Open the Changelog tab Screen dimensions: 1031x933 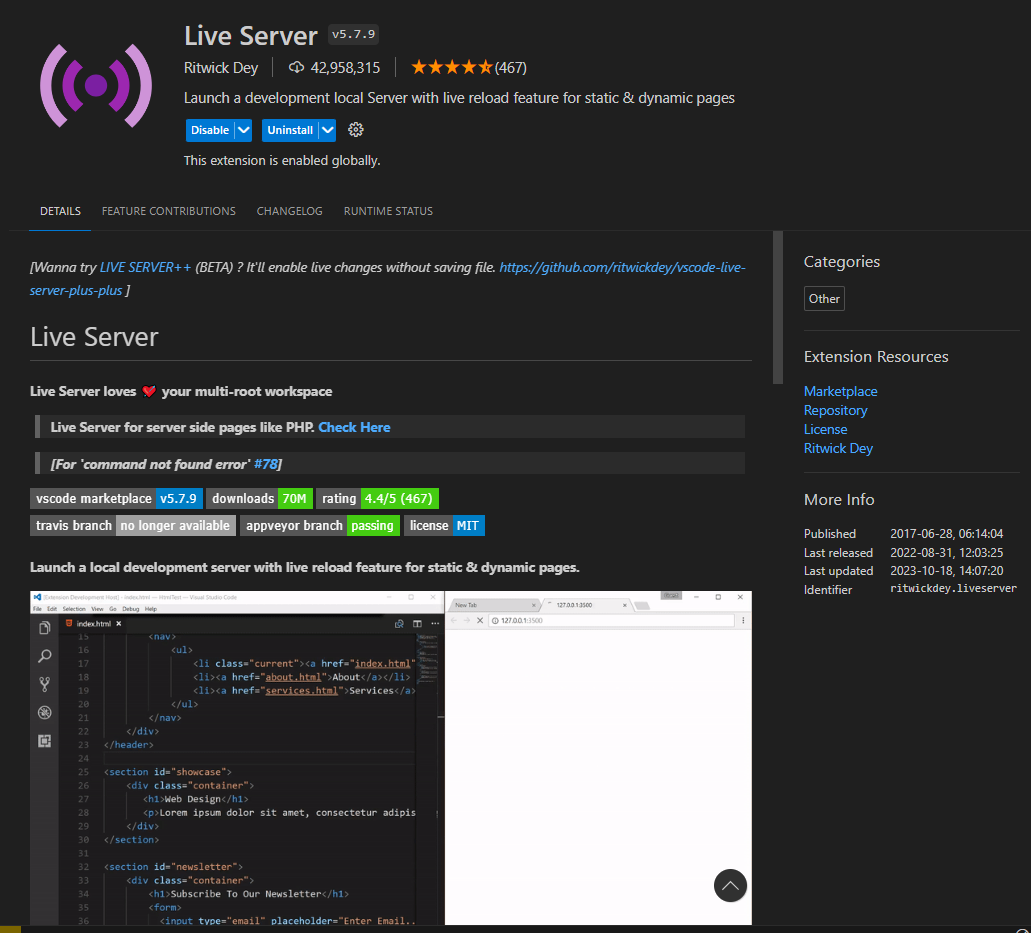coord(289,211)
